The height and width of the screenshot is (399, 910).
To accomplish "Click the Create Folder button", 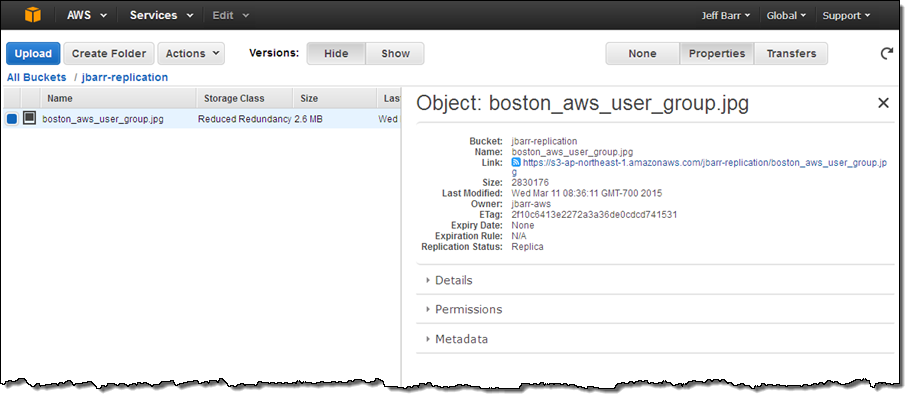I will pyautogui.click(x=109, y=53).
